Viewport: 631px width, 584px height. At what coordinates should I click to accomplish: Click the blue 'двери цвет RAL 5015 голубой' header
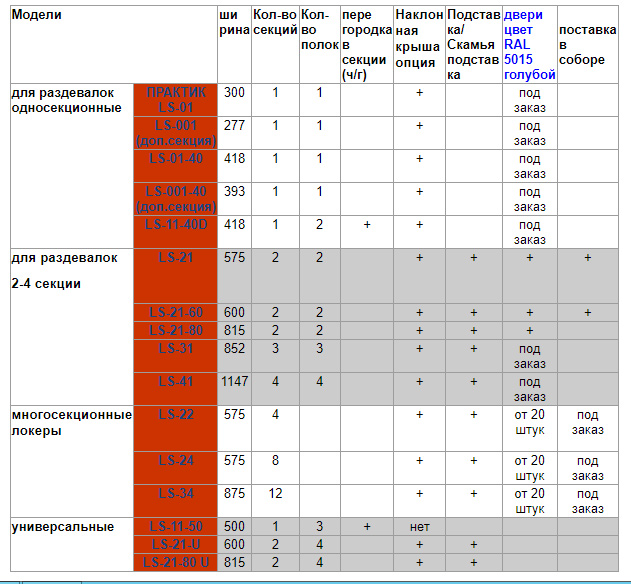click(529, 45)
